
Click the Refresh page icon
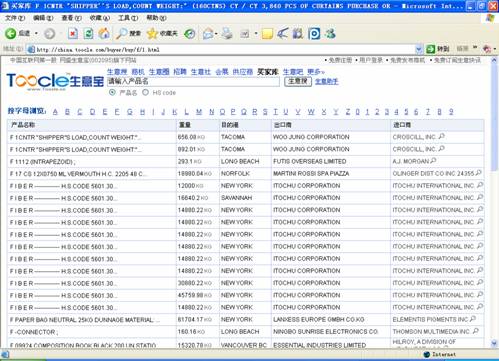[x=88, y=33]
